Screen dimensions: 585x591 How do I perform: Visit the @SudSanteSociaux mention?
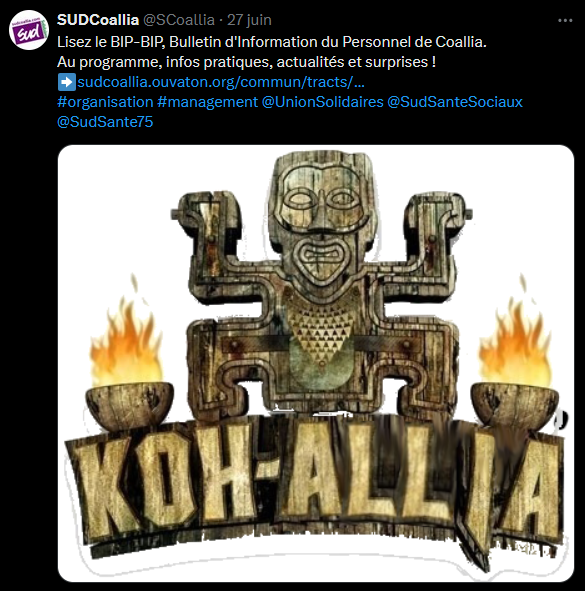(455, 102)
